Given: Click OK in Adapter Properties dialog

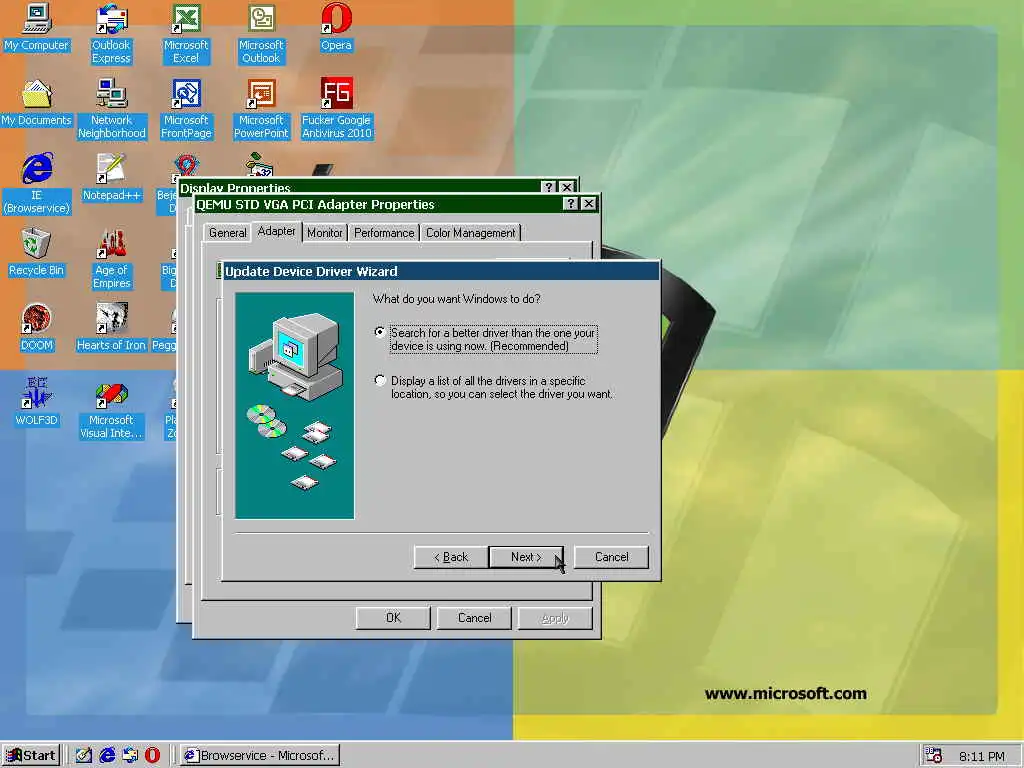Looking at the screenshot, I should click(x=393, y=618).
